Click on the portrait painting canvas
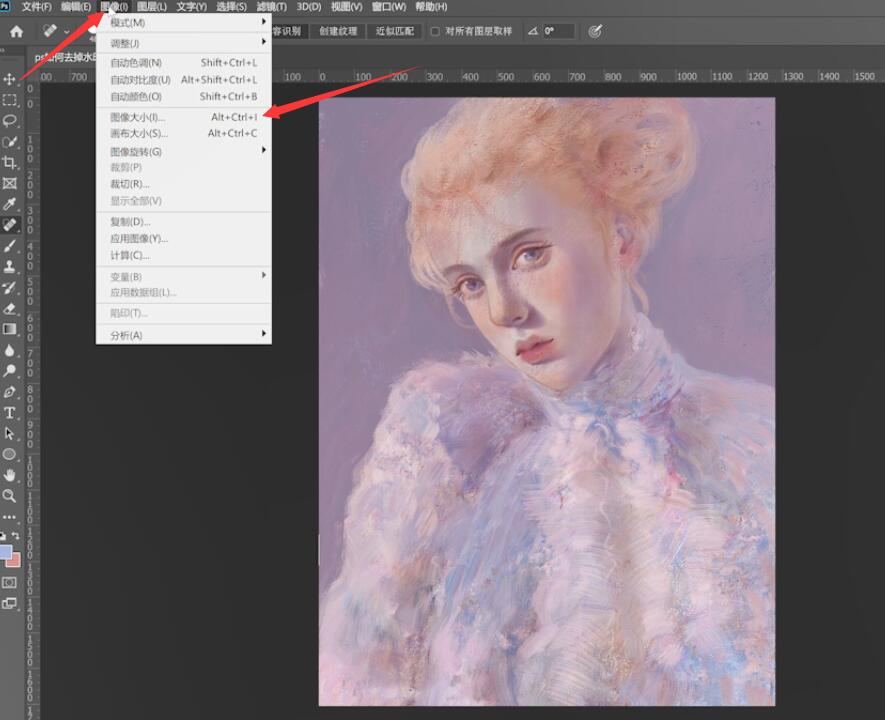This screenshot has width=885, height=720. [546, 401]
